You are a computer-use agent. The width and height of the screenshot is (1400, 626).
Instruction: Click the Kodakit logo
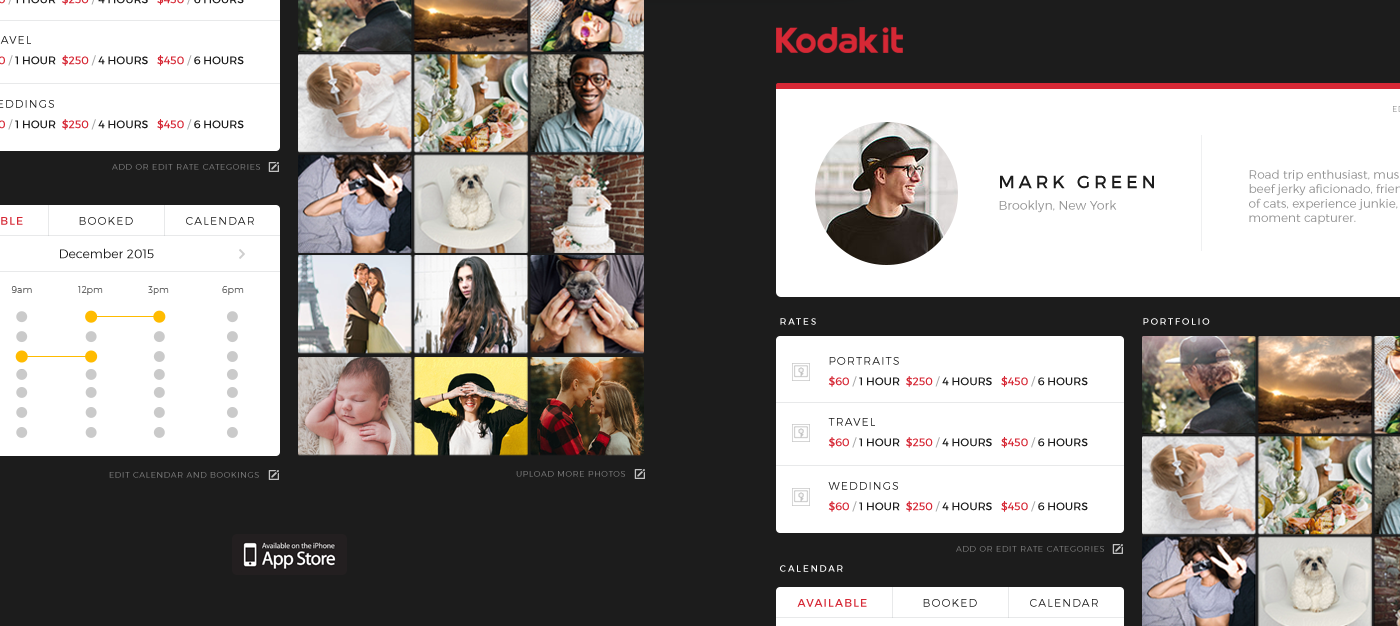pos(839,40)
